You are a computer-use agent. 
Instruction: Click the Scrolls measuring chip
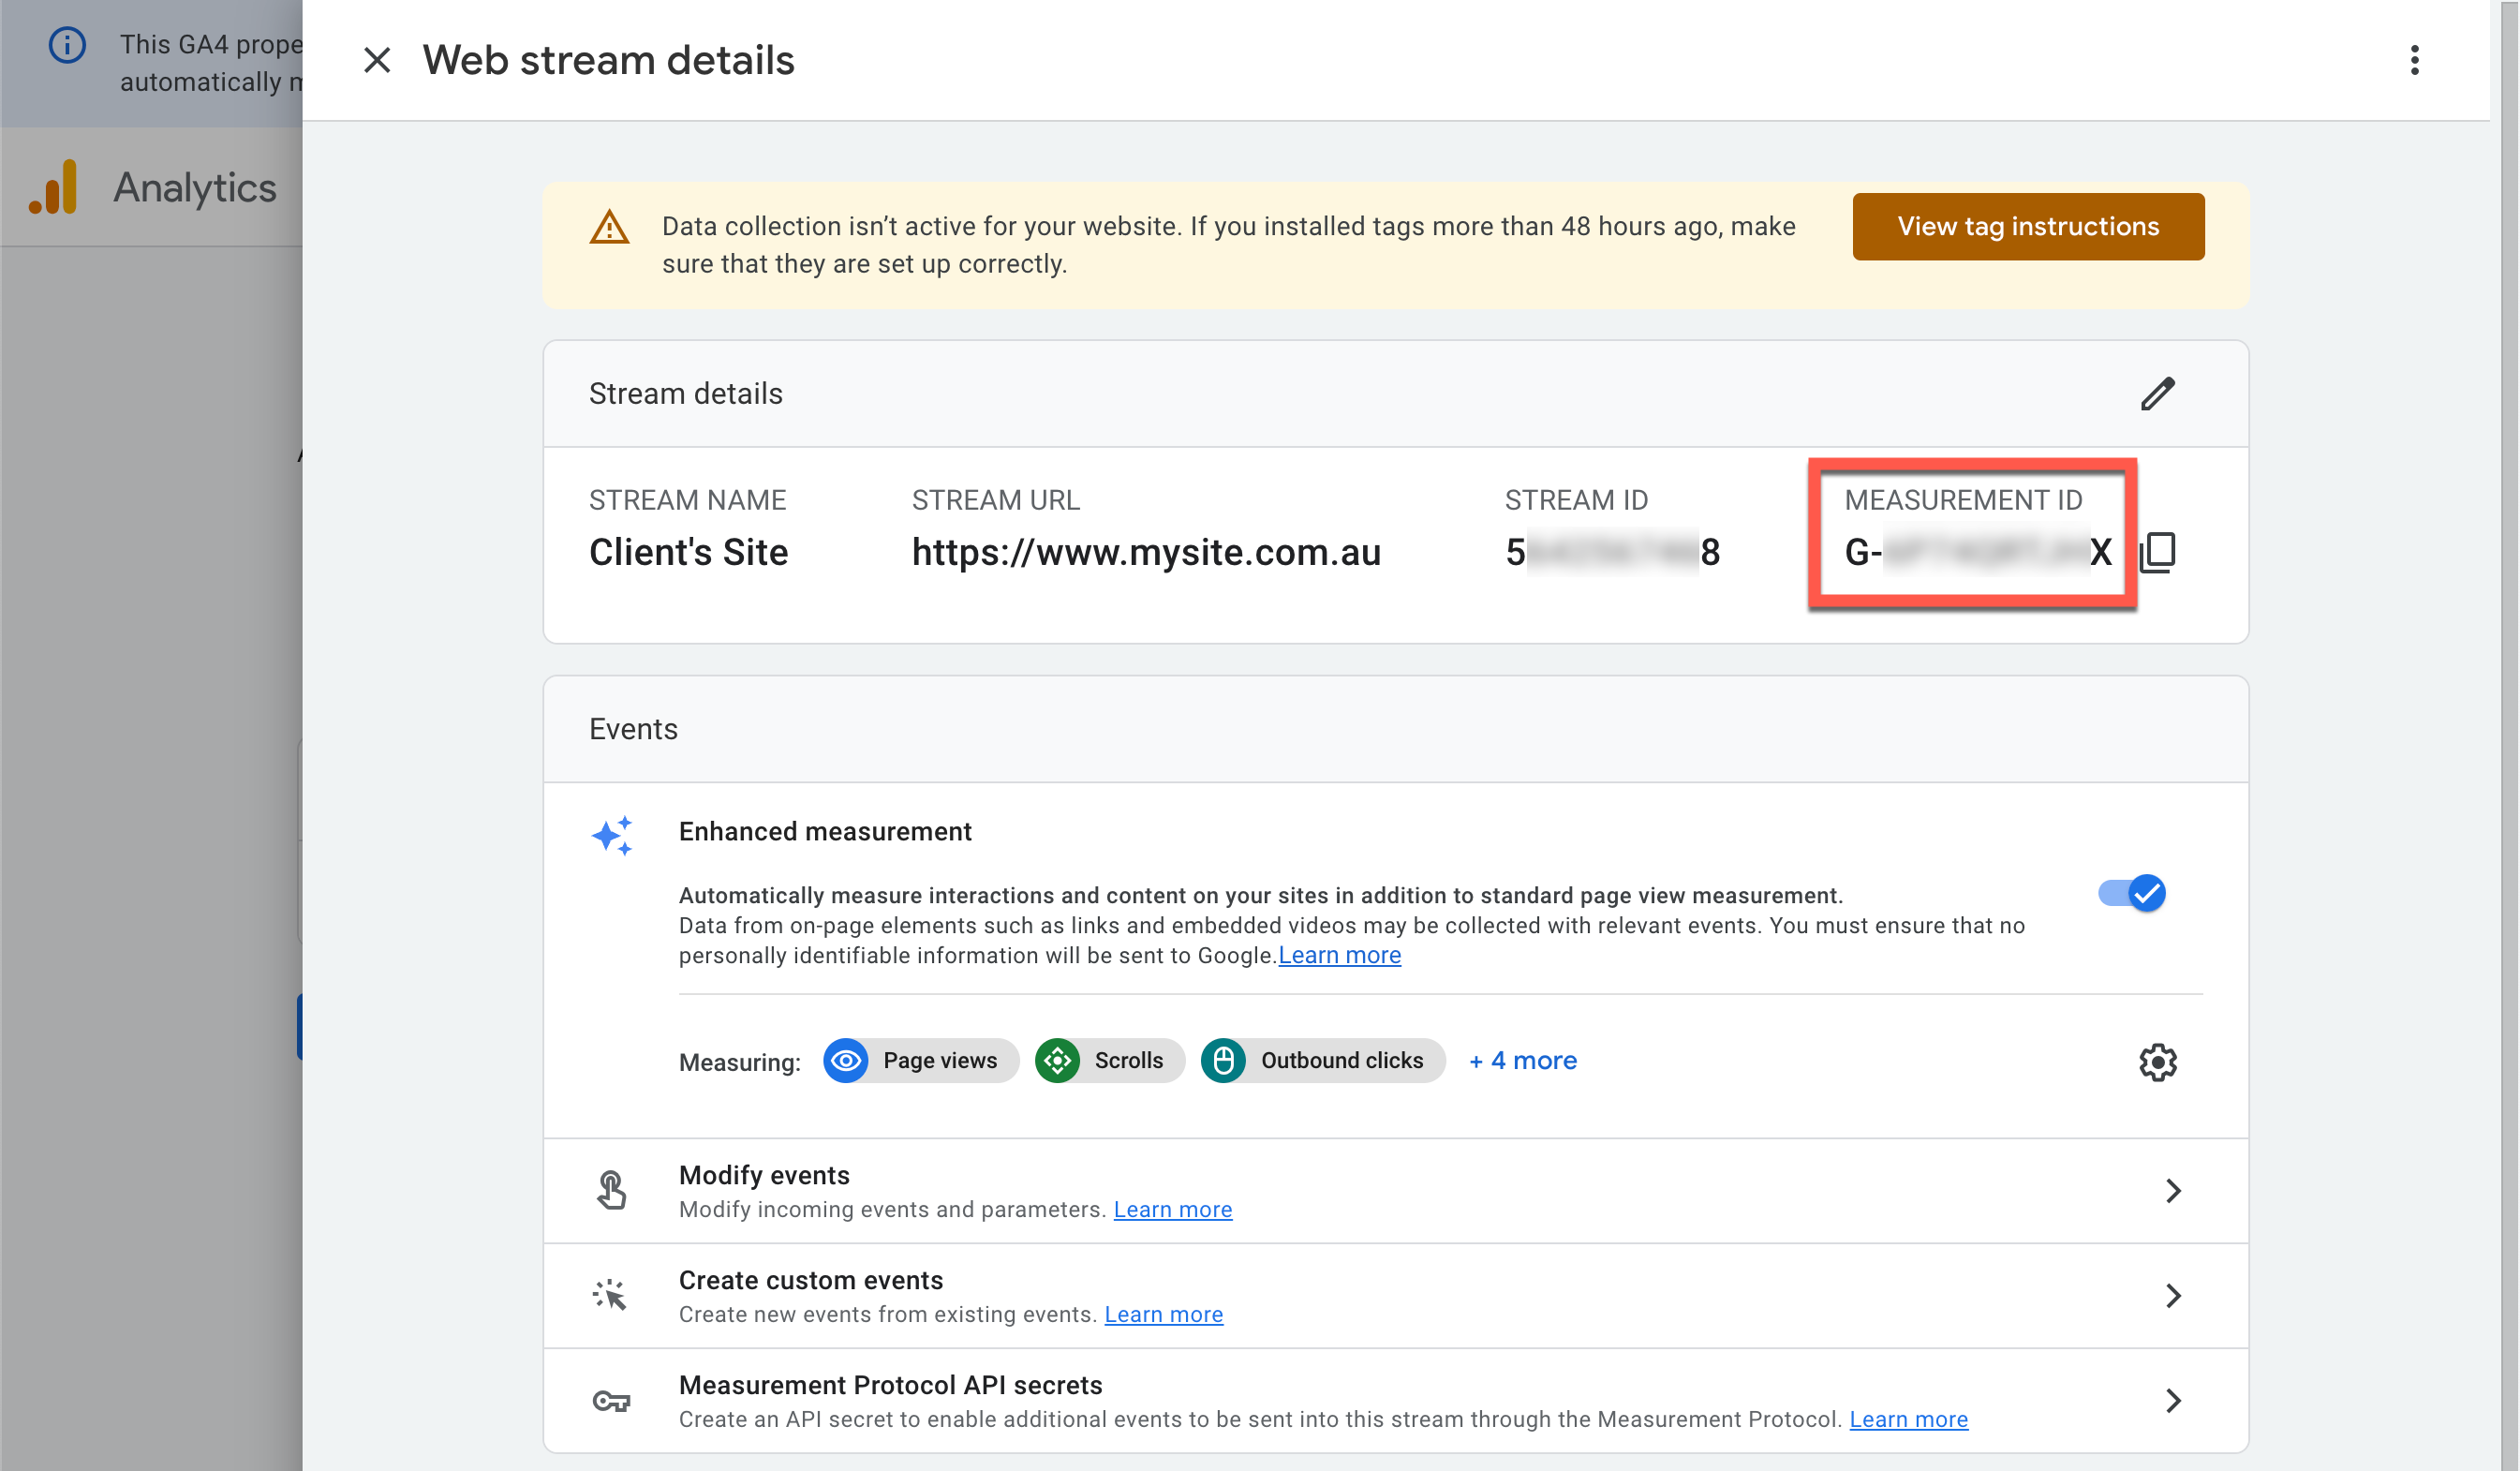[1109, 1061]
